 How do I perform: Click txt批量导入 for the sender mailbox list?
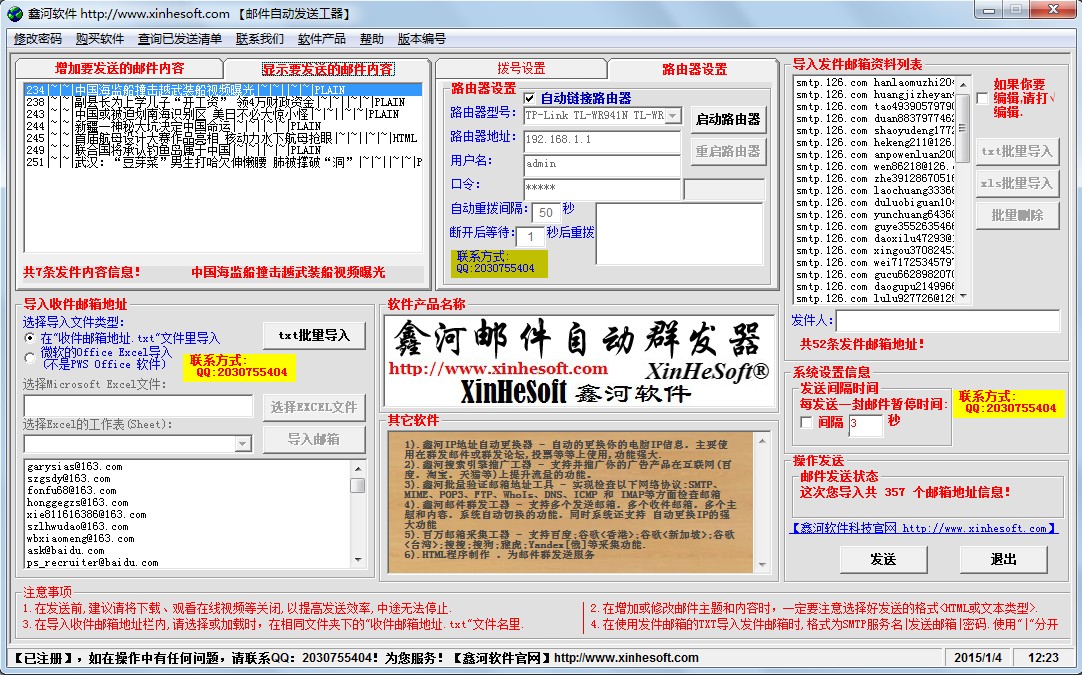1016,151
